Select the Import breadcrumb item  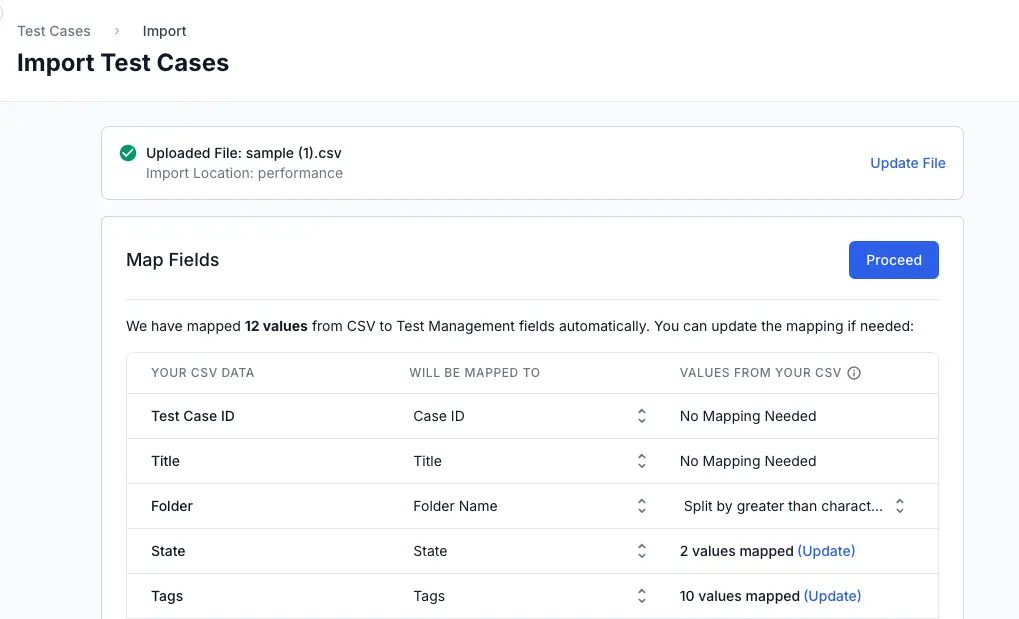tap(164, 31)
